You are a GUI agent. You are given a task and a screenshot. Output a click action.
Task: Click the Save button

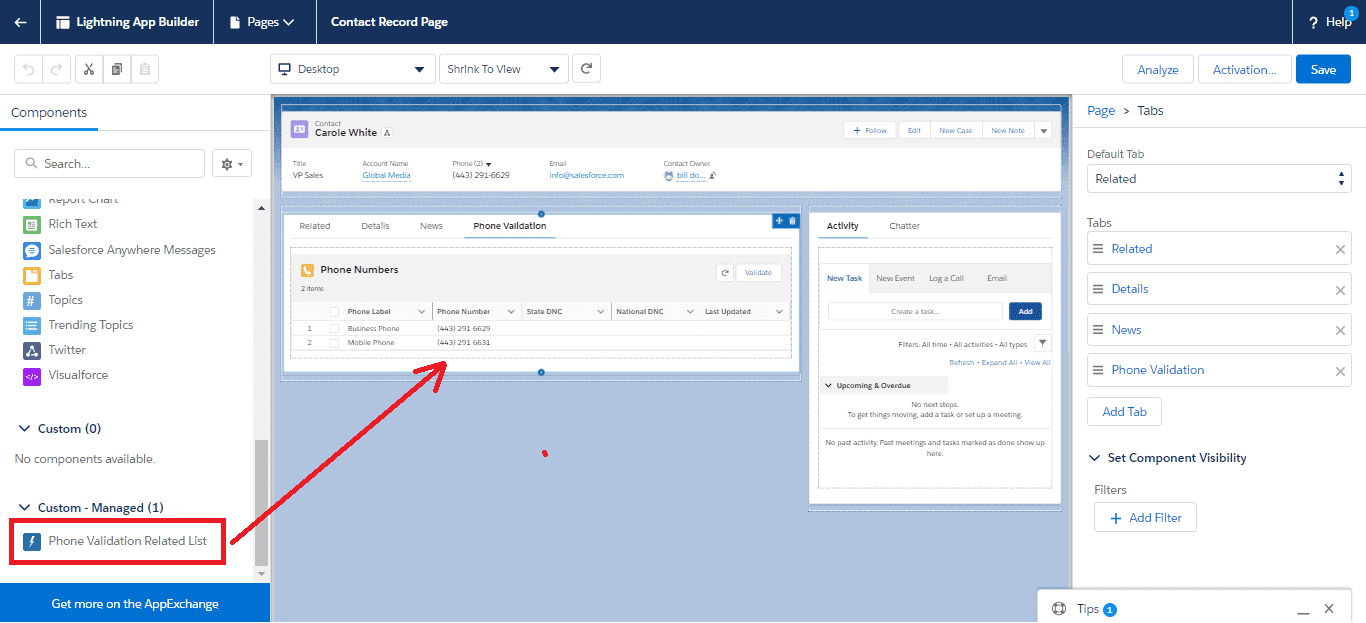(1322, 69)
